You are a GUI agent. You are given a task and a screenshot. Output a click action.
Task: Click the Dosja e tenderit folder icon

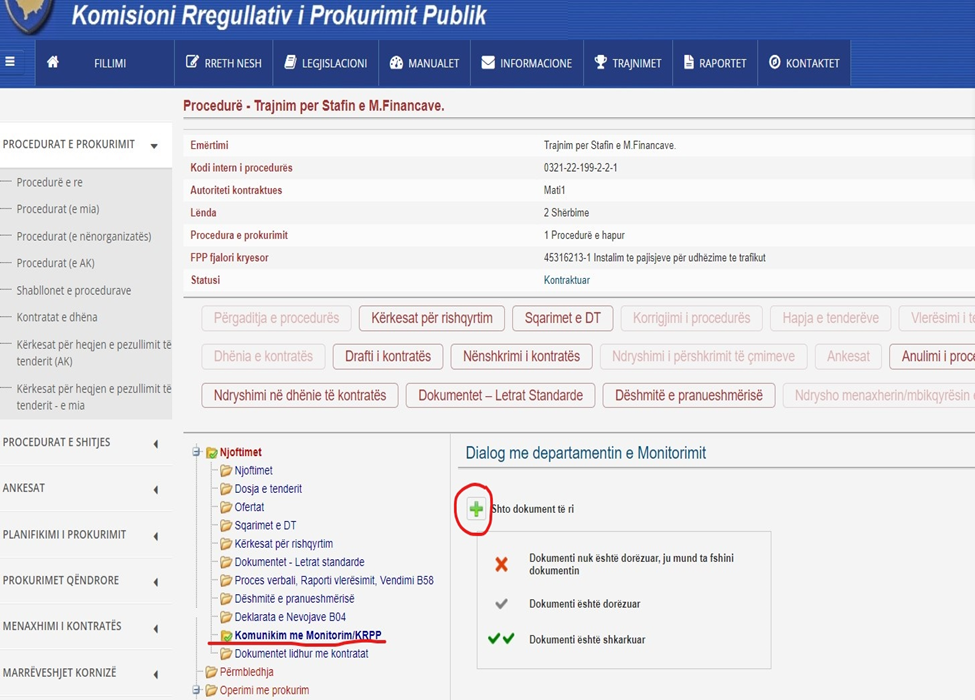(x=226, y=489)
